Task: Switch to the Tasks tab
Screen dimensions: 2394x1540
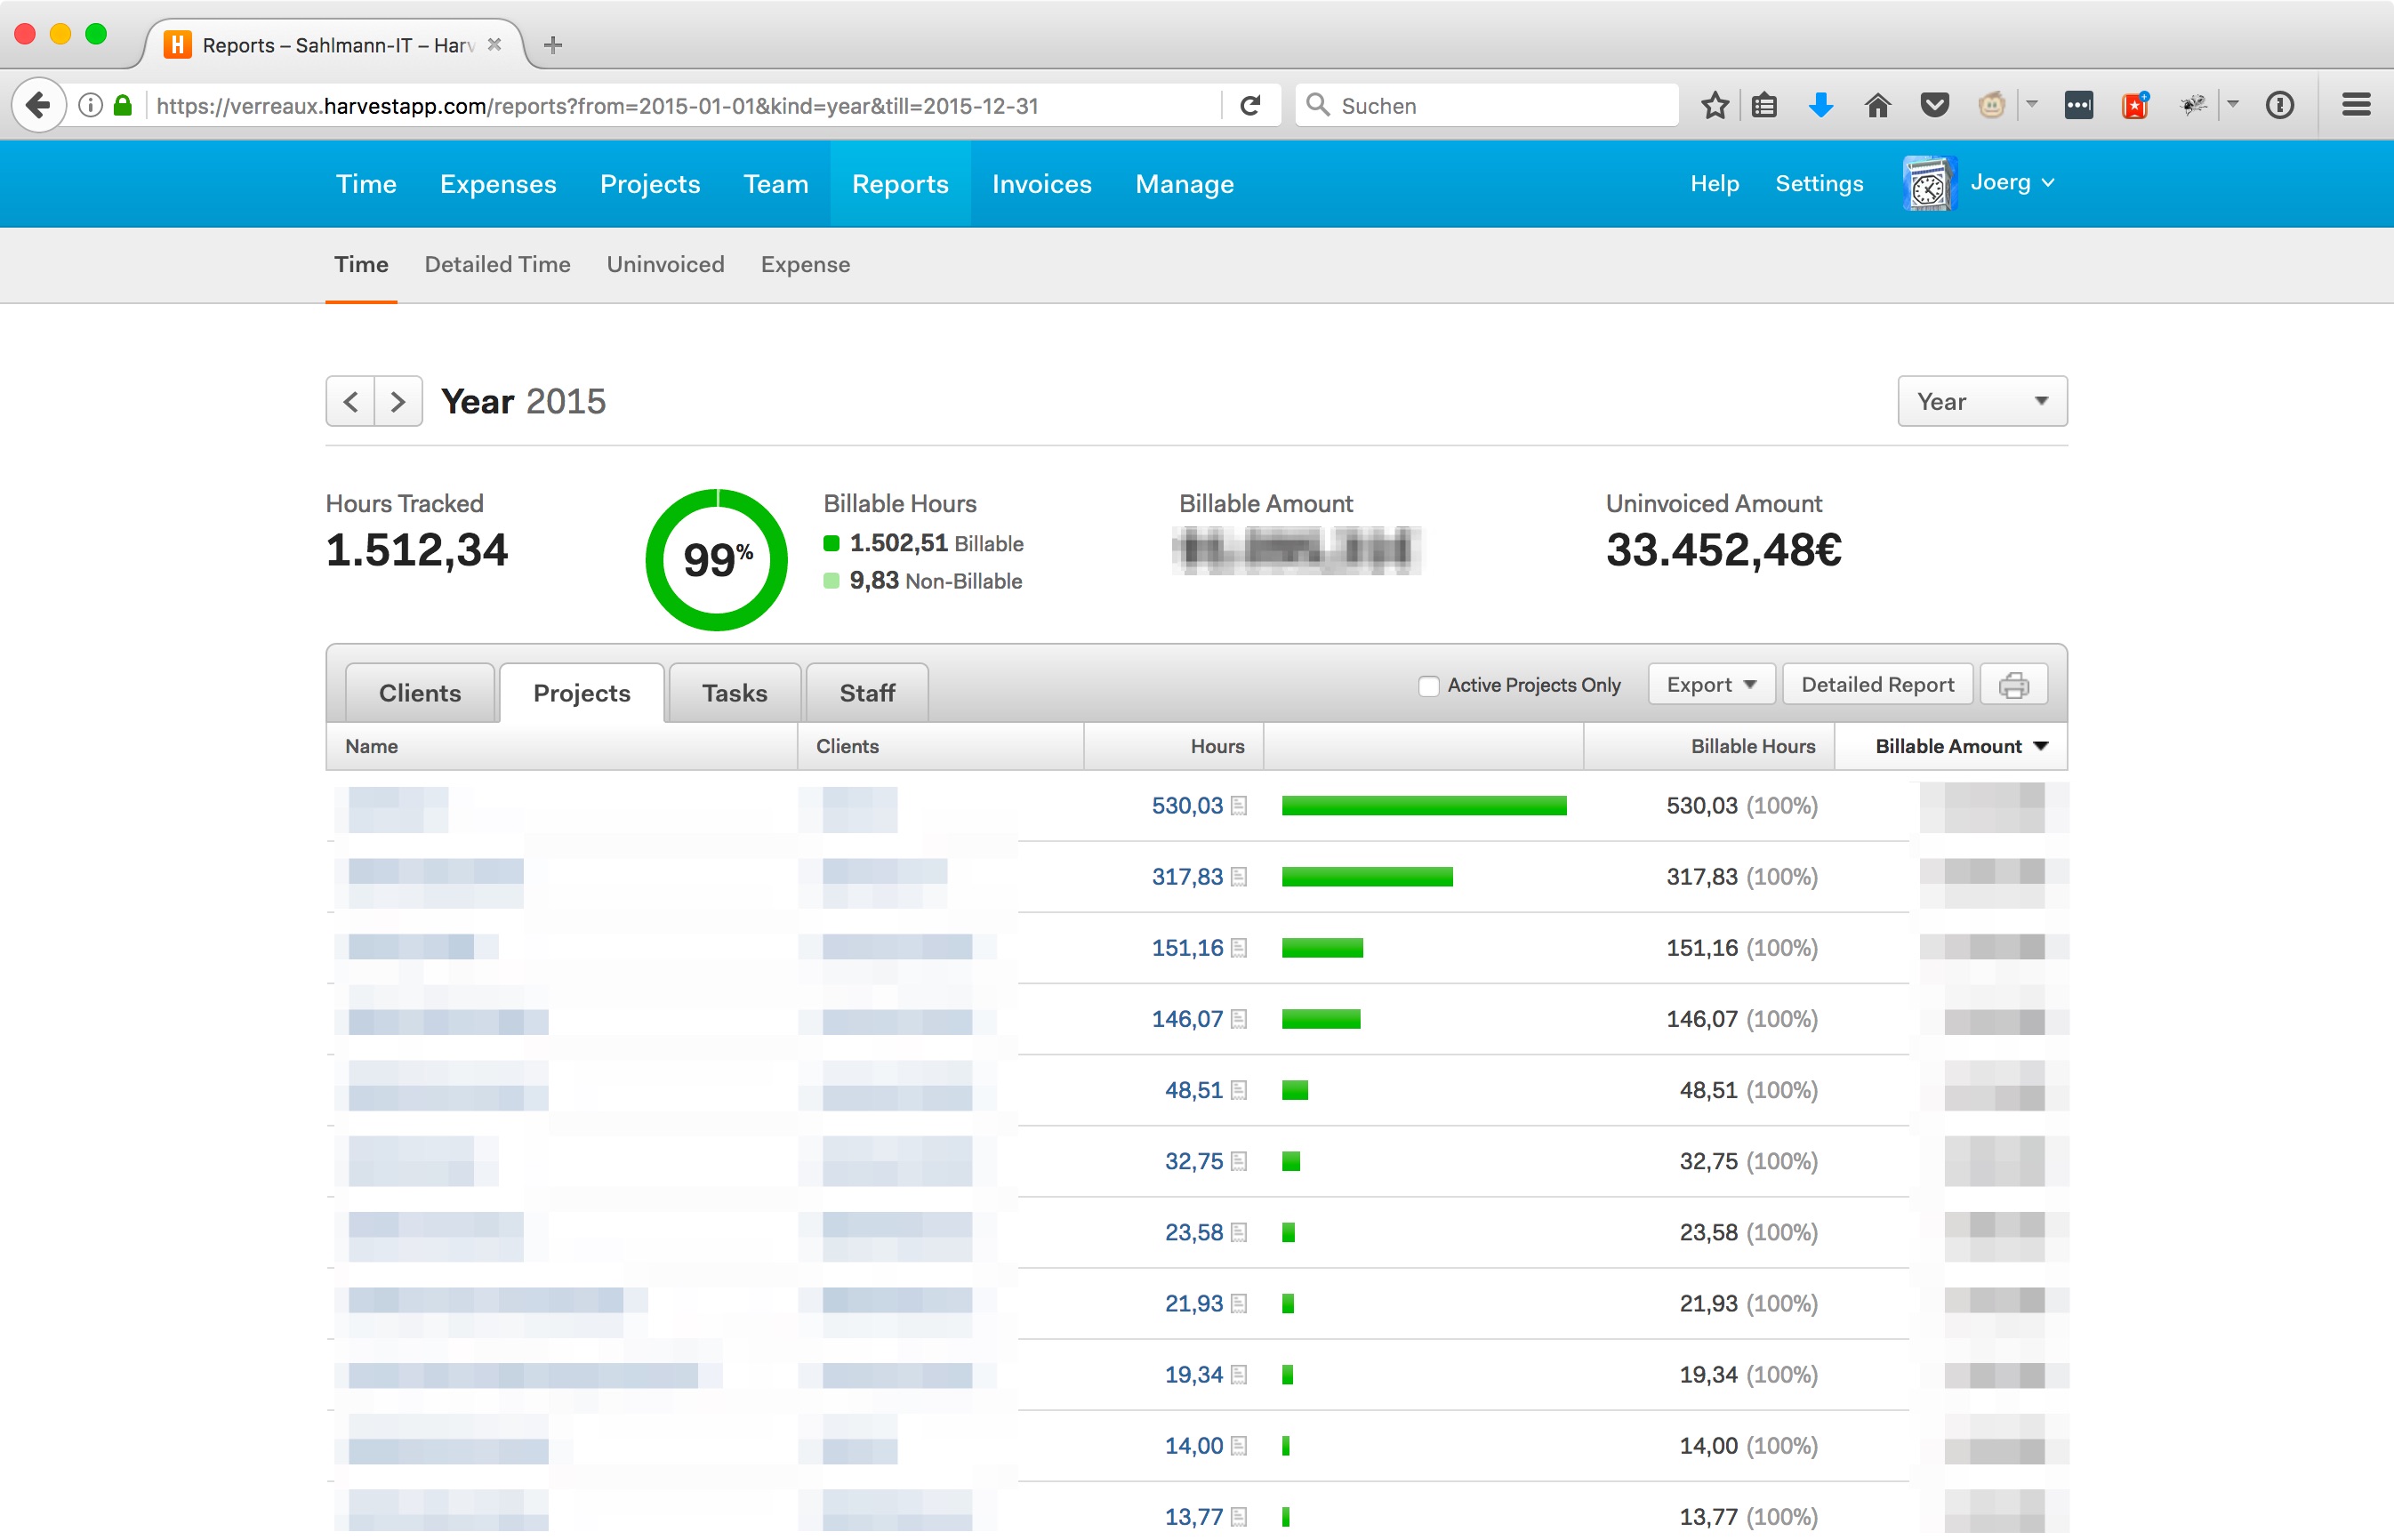Action: coord(734,693)
